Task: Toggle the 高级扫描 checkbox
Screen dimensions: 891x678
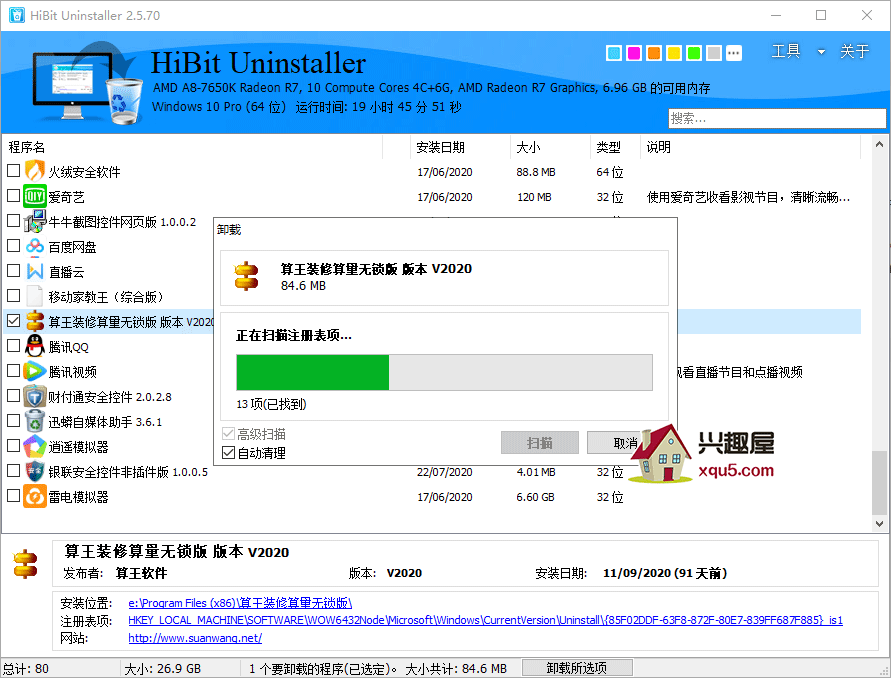Action: [228, 434]
